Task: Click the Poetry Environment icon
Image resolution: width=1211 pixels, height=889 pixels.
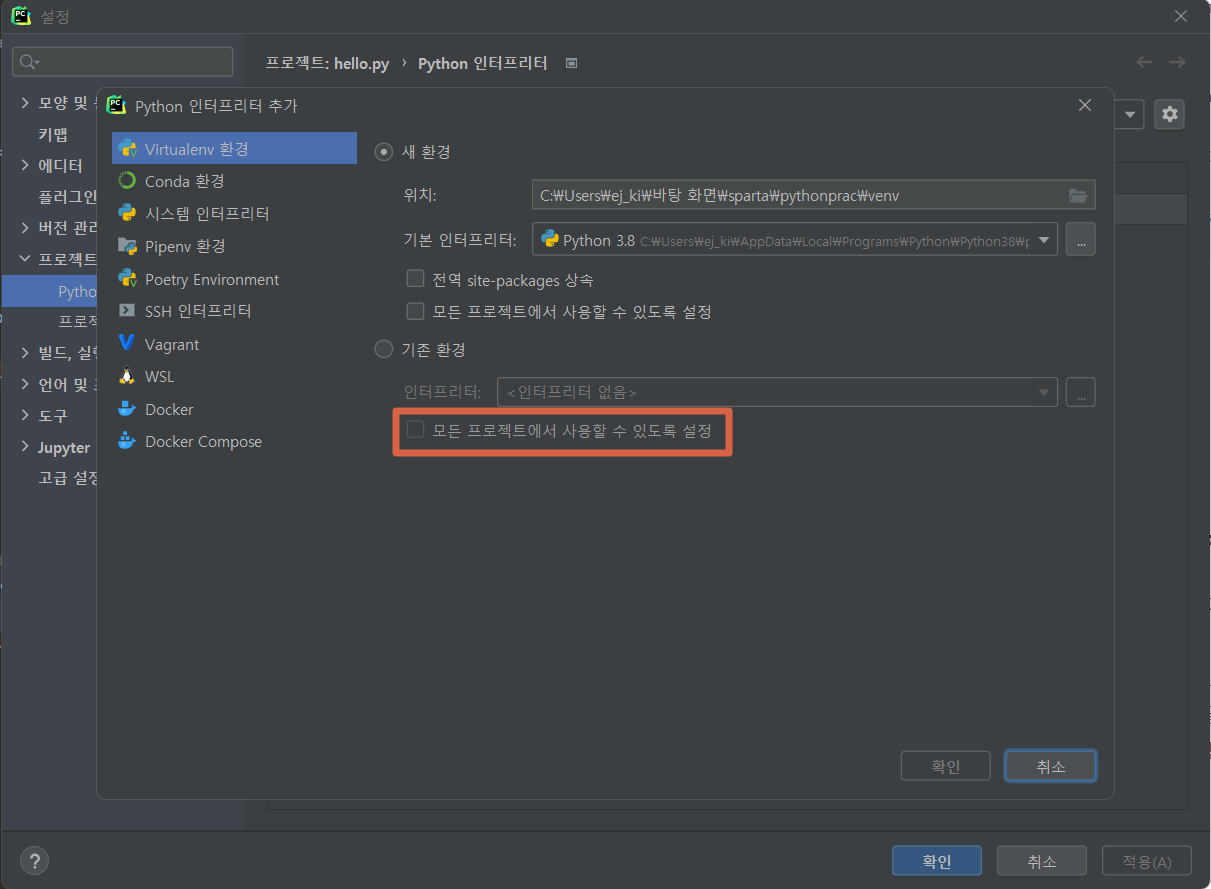Action: click(x=127, y=279)
